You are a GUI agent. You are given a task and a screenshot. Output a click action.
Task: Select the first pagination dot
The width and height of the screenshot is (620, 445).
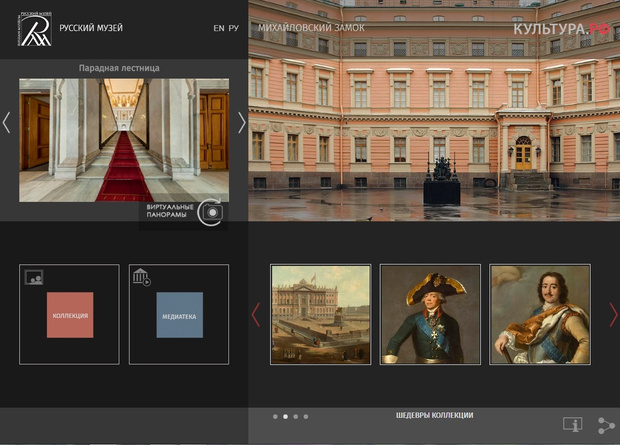click(275, 417)
